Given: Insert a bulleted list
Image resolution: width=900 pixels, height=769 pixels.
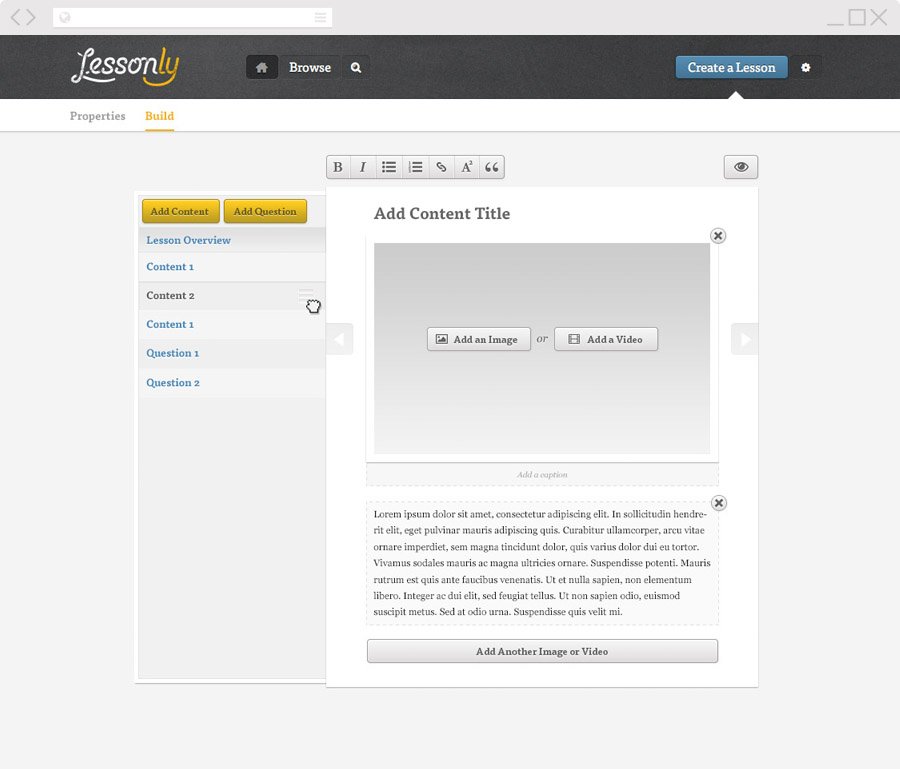Looking at the screenshot, I should [x=389, y=167].
